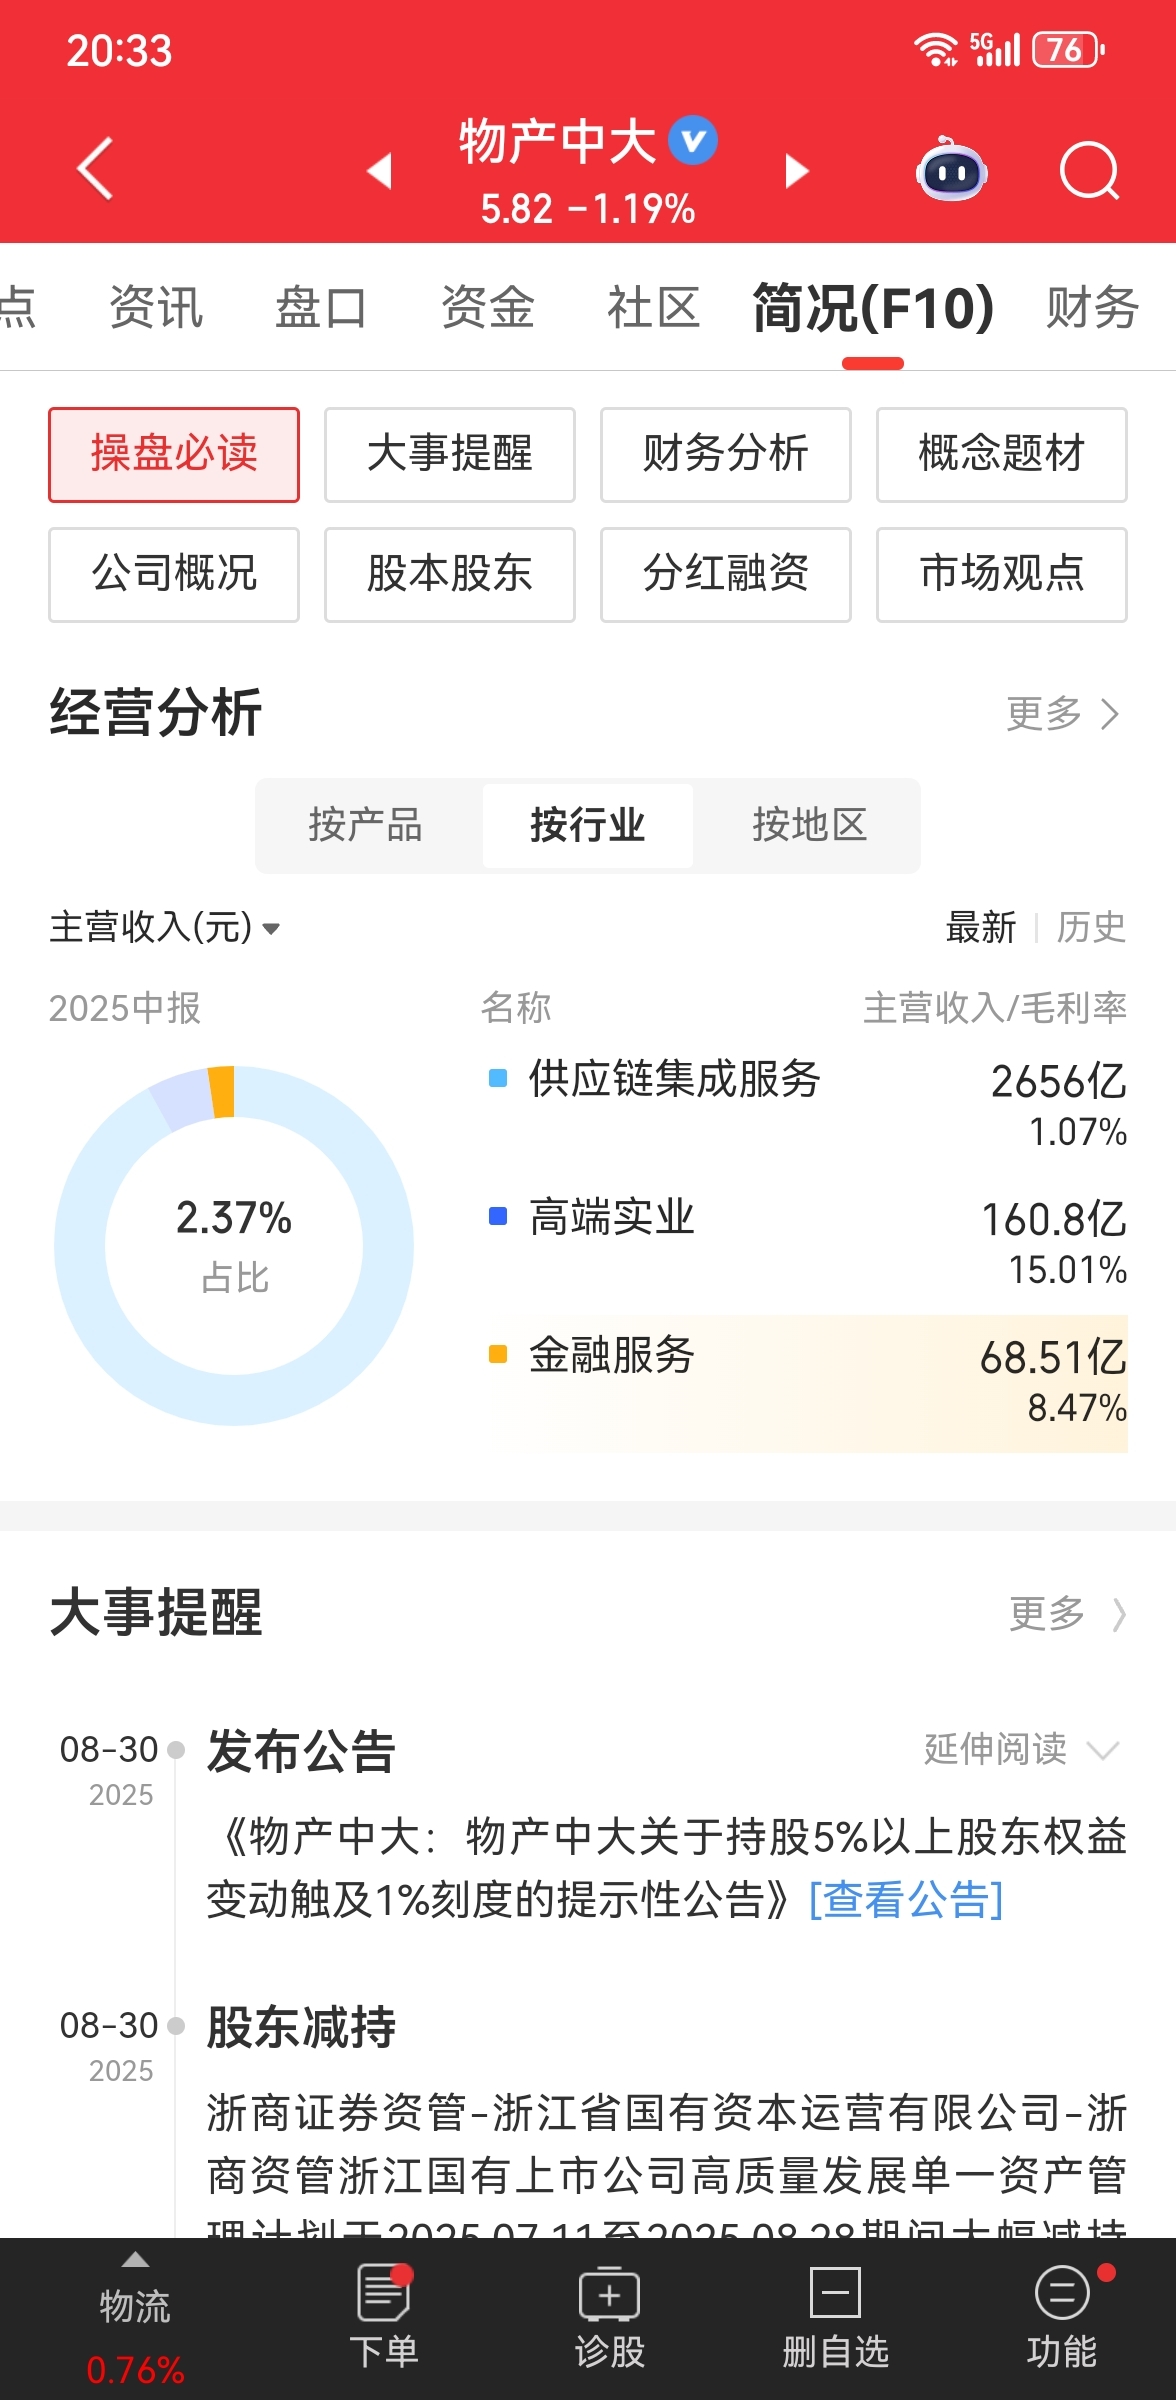Switch to the 资金 tab

pos(488,307)
